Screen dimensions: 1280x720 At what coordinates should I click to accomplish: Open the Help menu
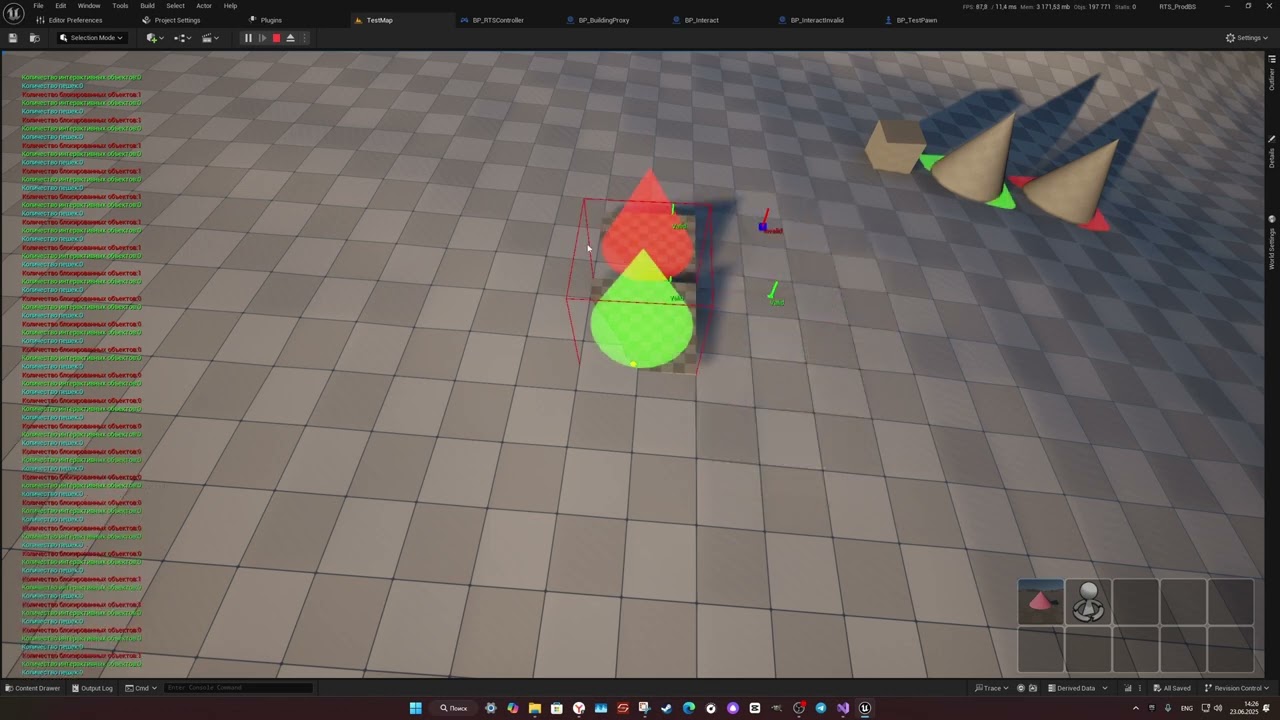click(x=230, y=6)
